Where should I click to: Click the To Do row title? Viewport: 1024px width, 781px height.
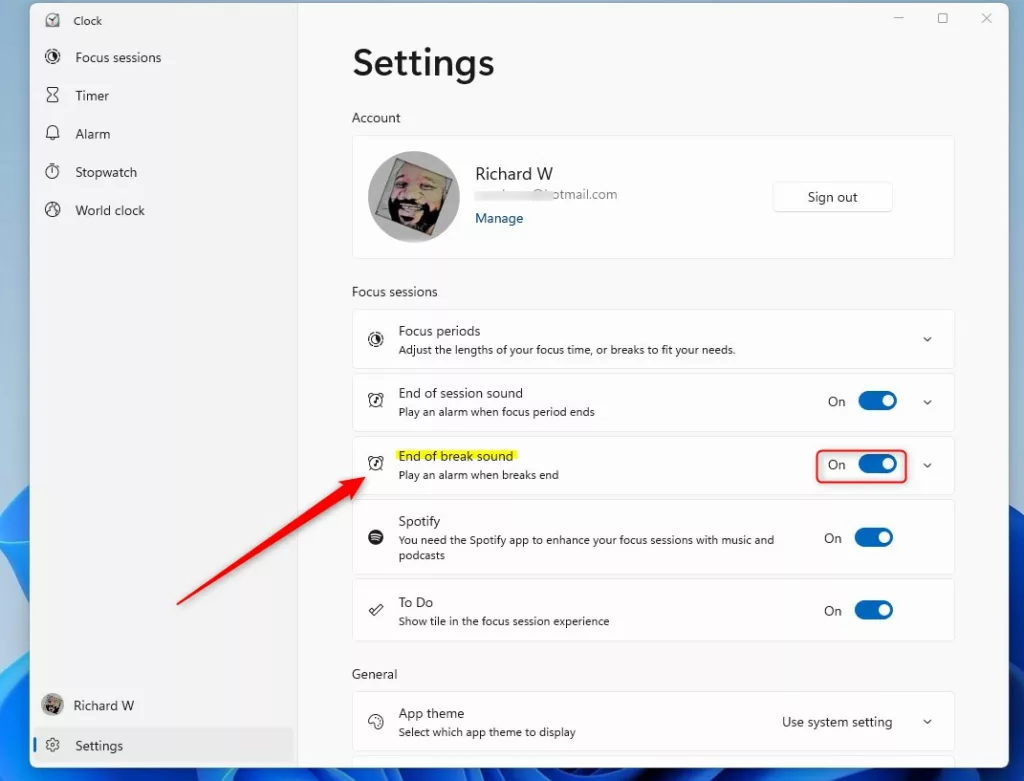[x=415, y=602]
